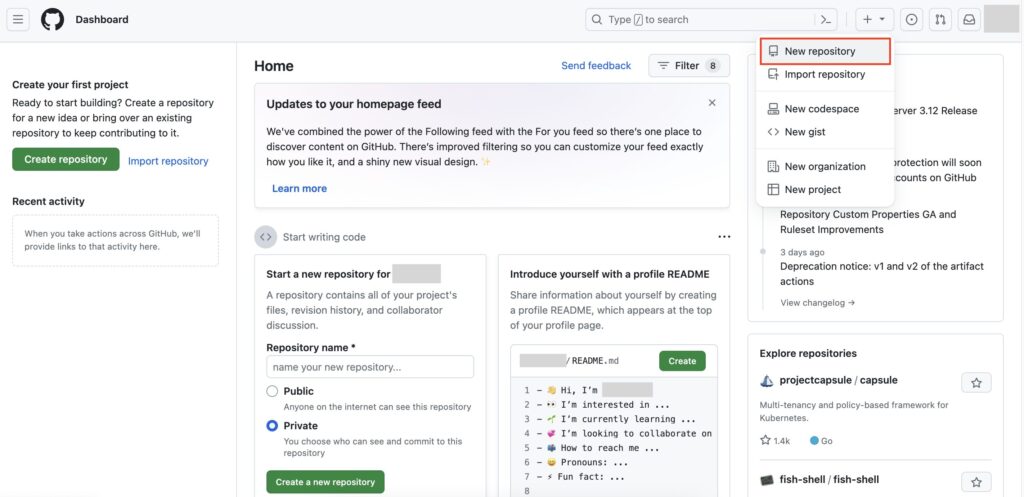This screenshot has width=1024, height=497.
Task: Click the Send feedback link
Action: click(x=596, y=65)
